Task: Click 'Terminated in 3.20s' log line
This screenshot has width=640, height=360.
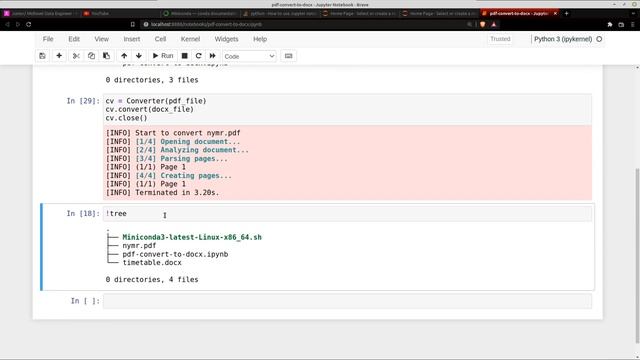Action: click(162, 193)
